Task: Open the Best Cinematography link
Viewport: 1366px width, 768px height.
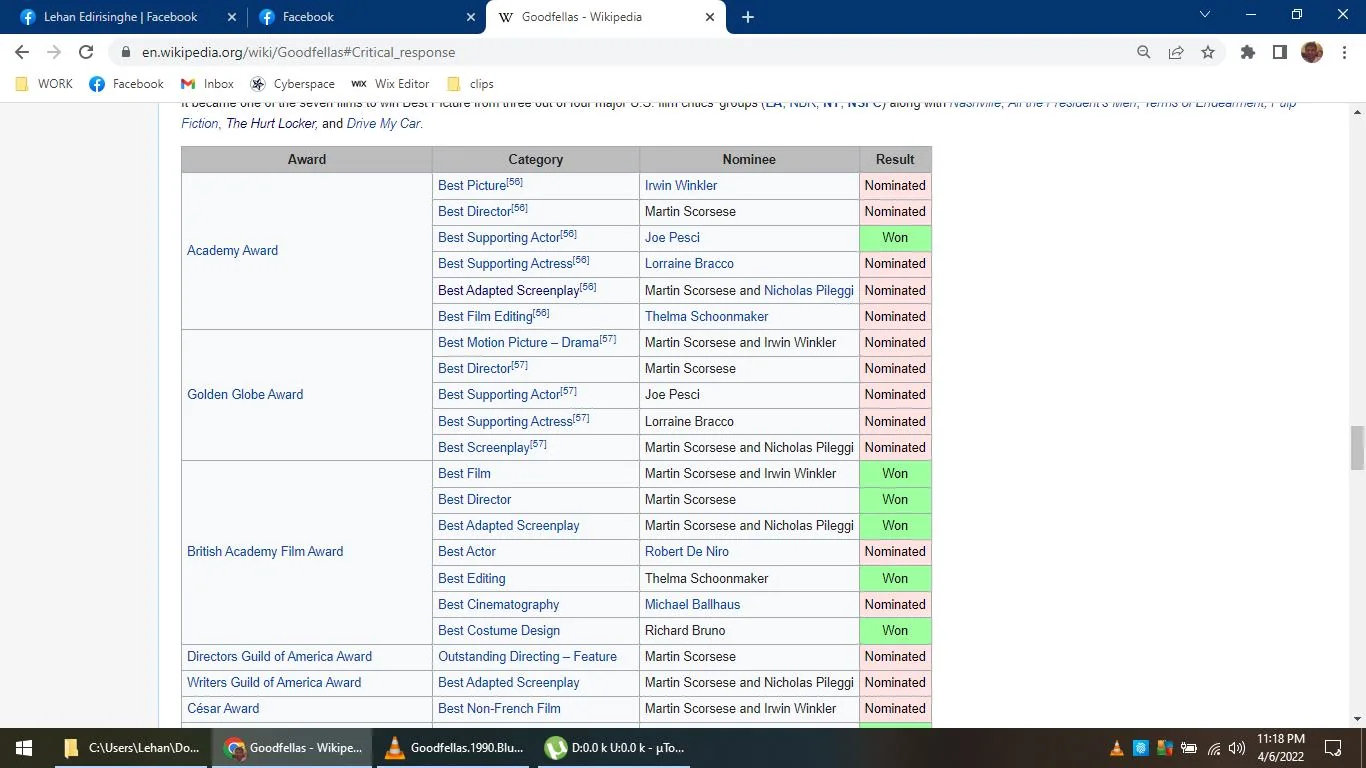Action: 498,605
